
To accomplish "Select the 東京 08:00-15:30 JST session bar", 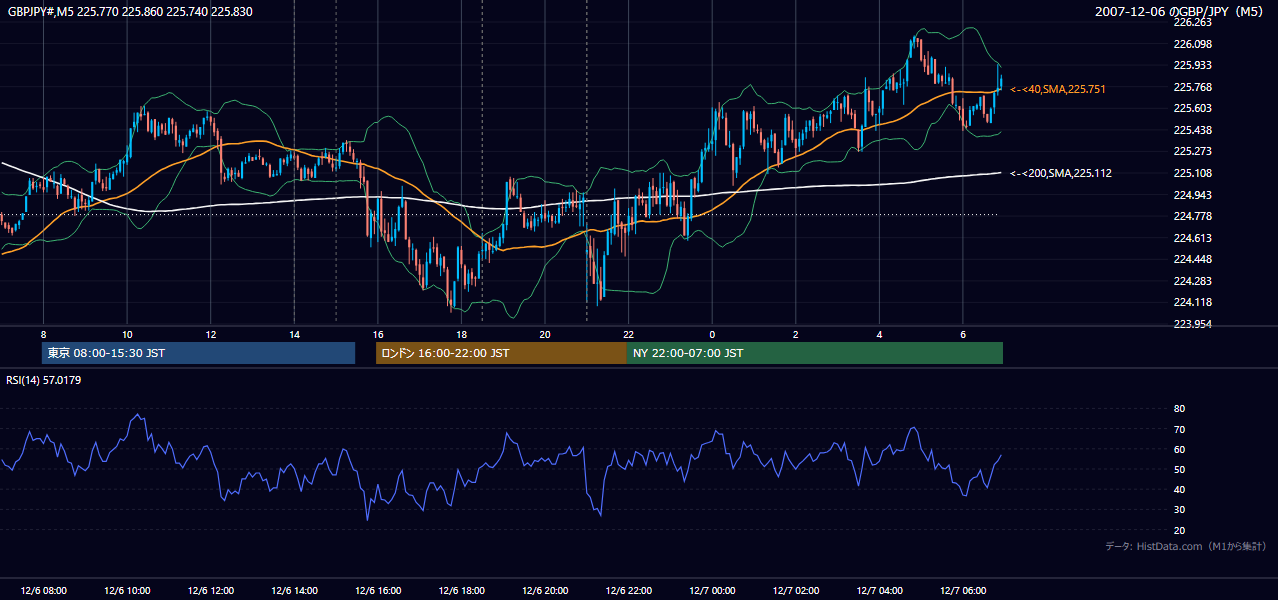I will (199, 353).
